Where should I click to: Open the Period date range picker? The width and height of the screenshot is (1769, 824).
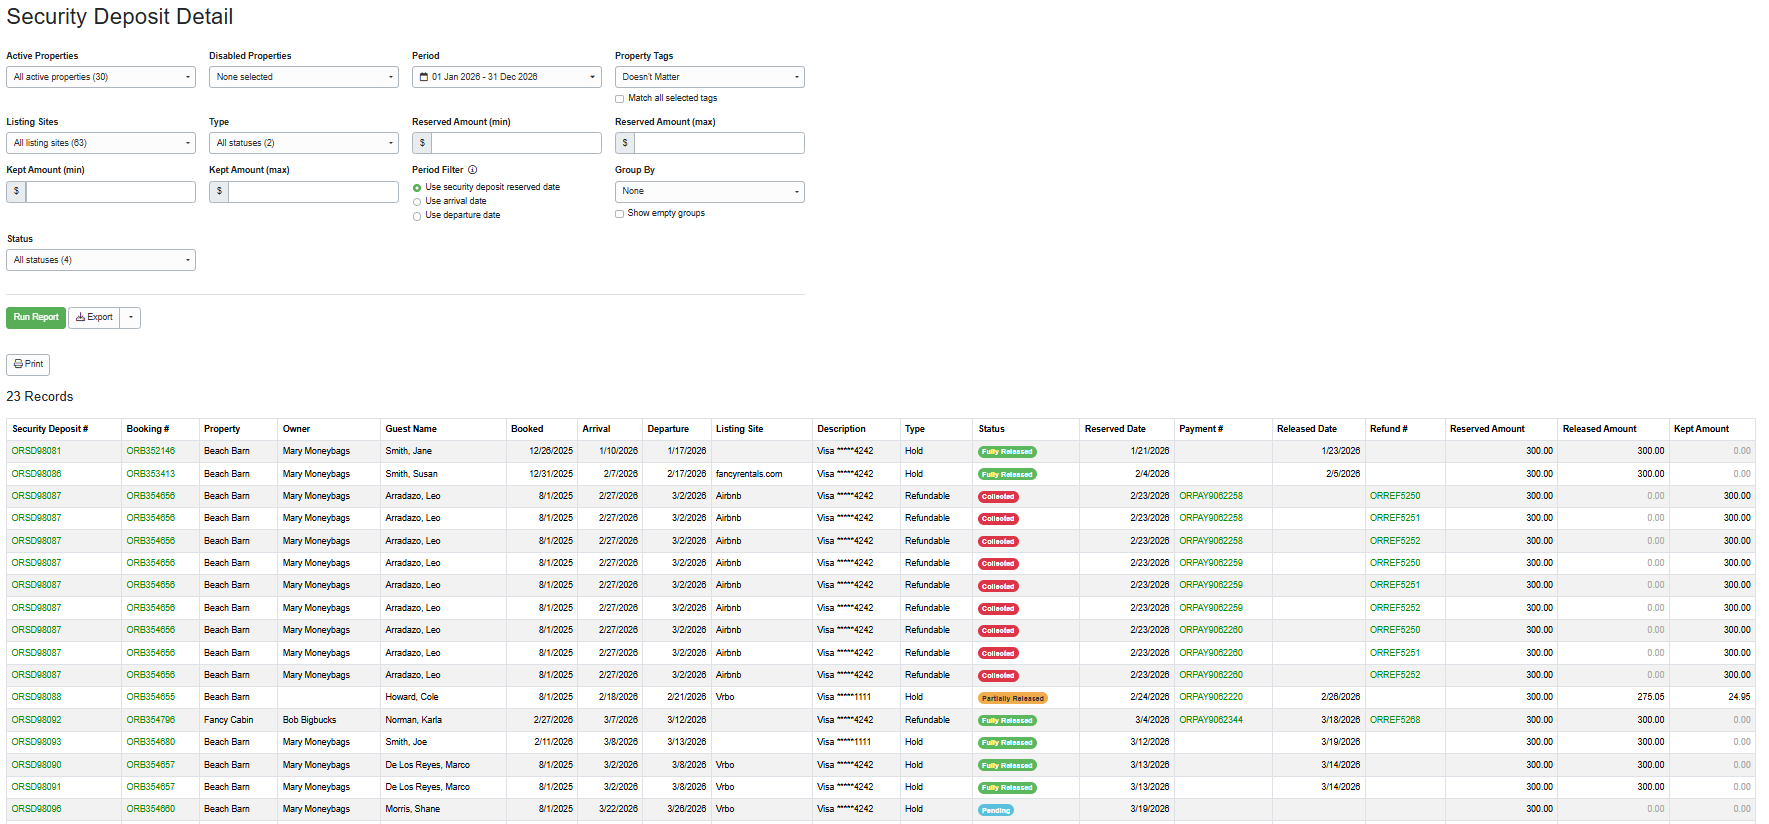507,77
